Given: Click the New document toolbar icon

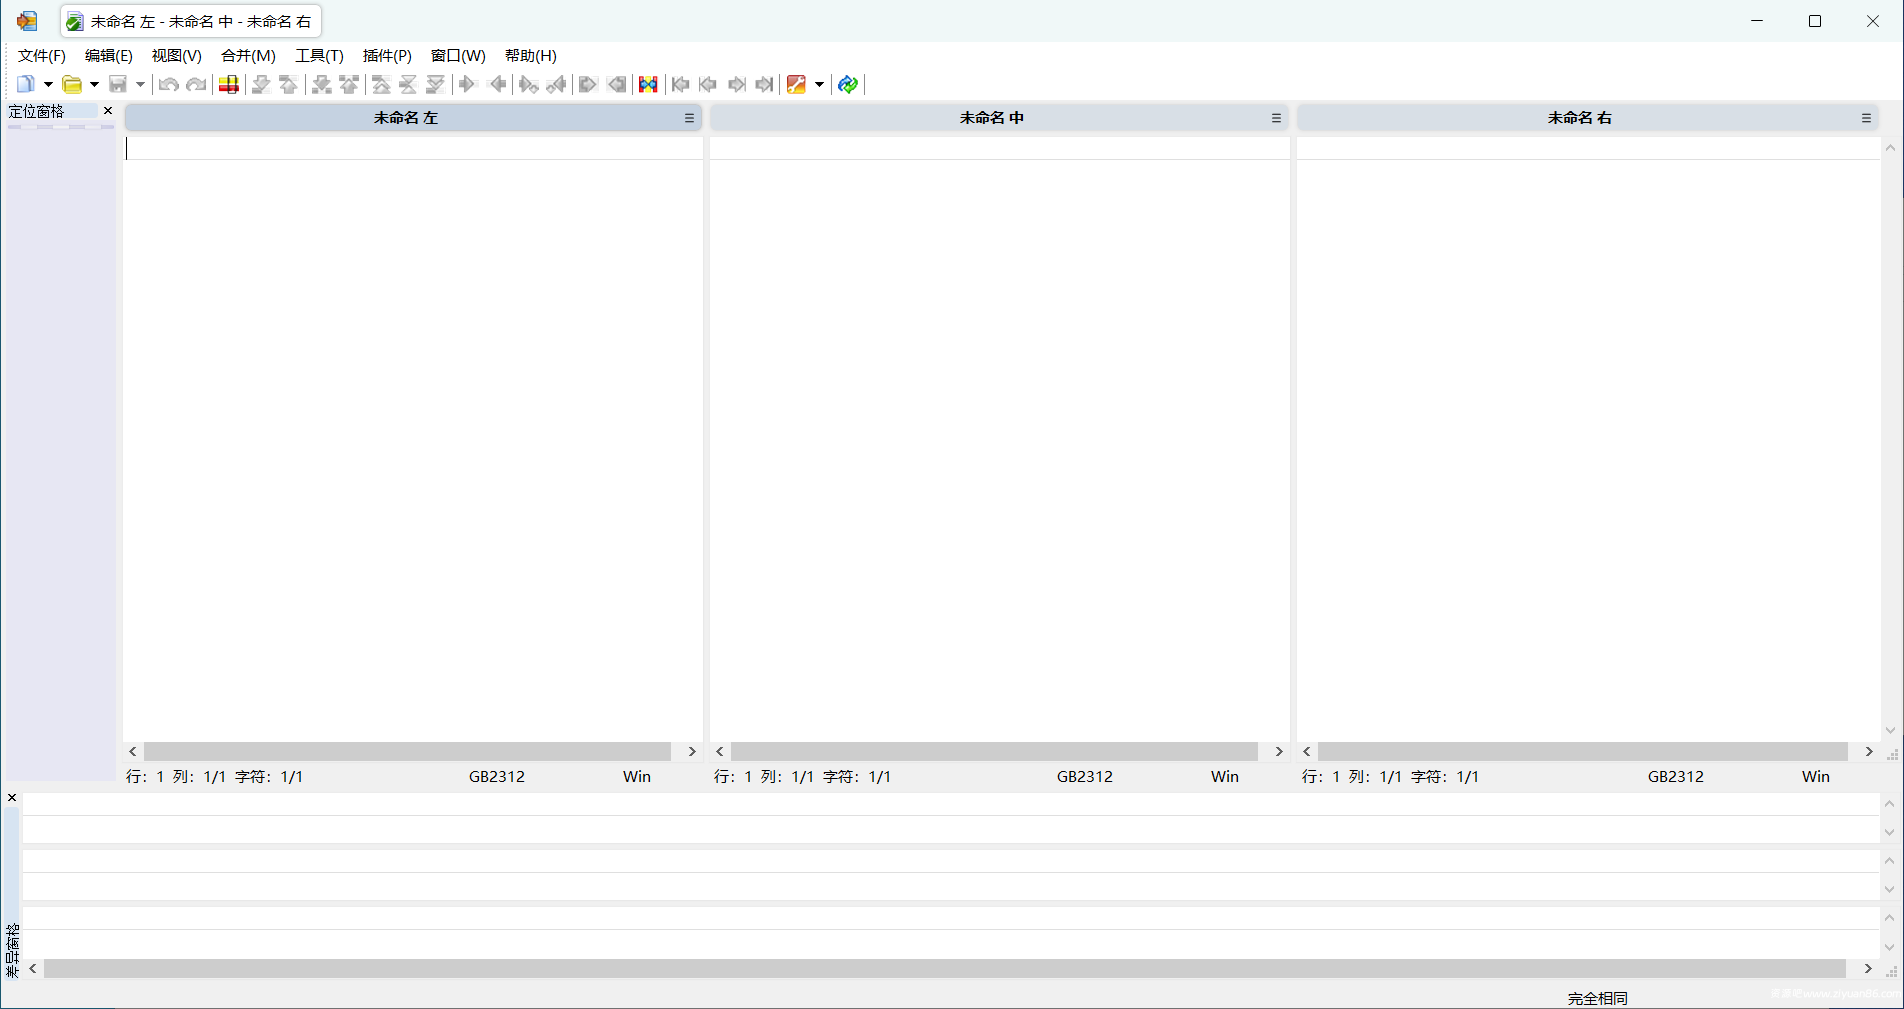Looking at the screenshot, I should coord(26,84).
